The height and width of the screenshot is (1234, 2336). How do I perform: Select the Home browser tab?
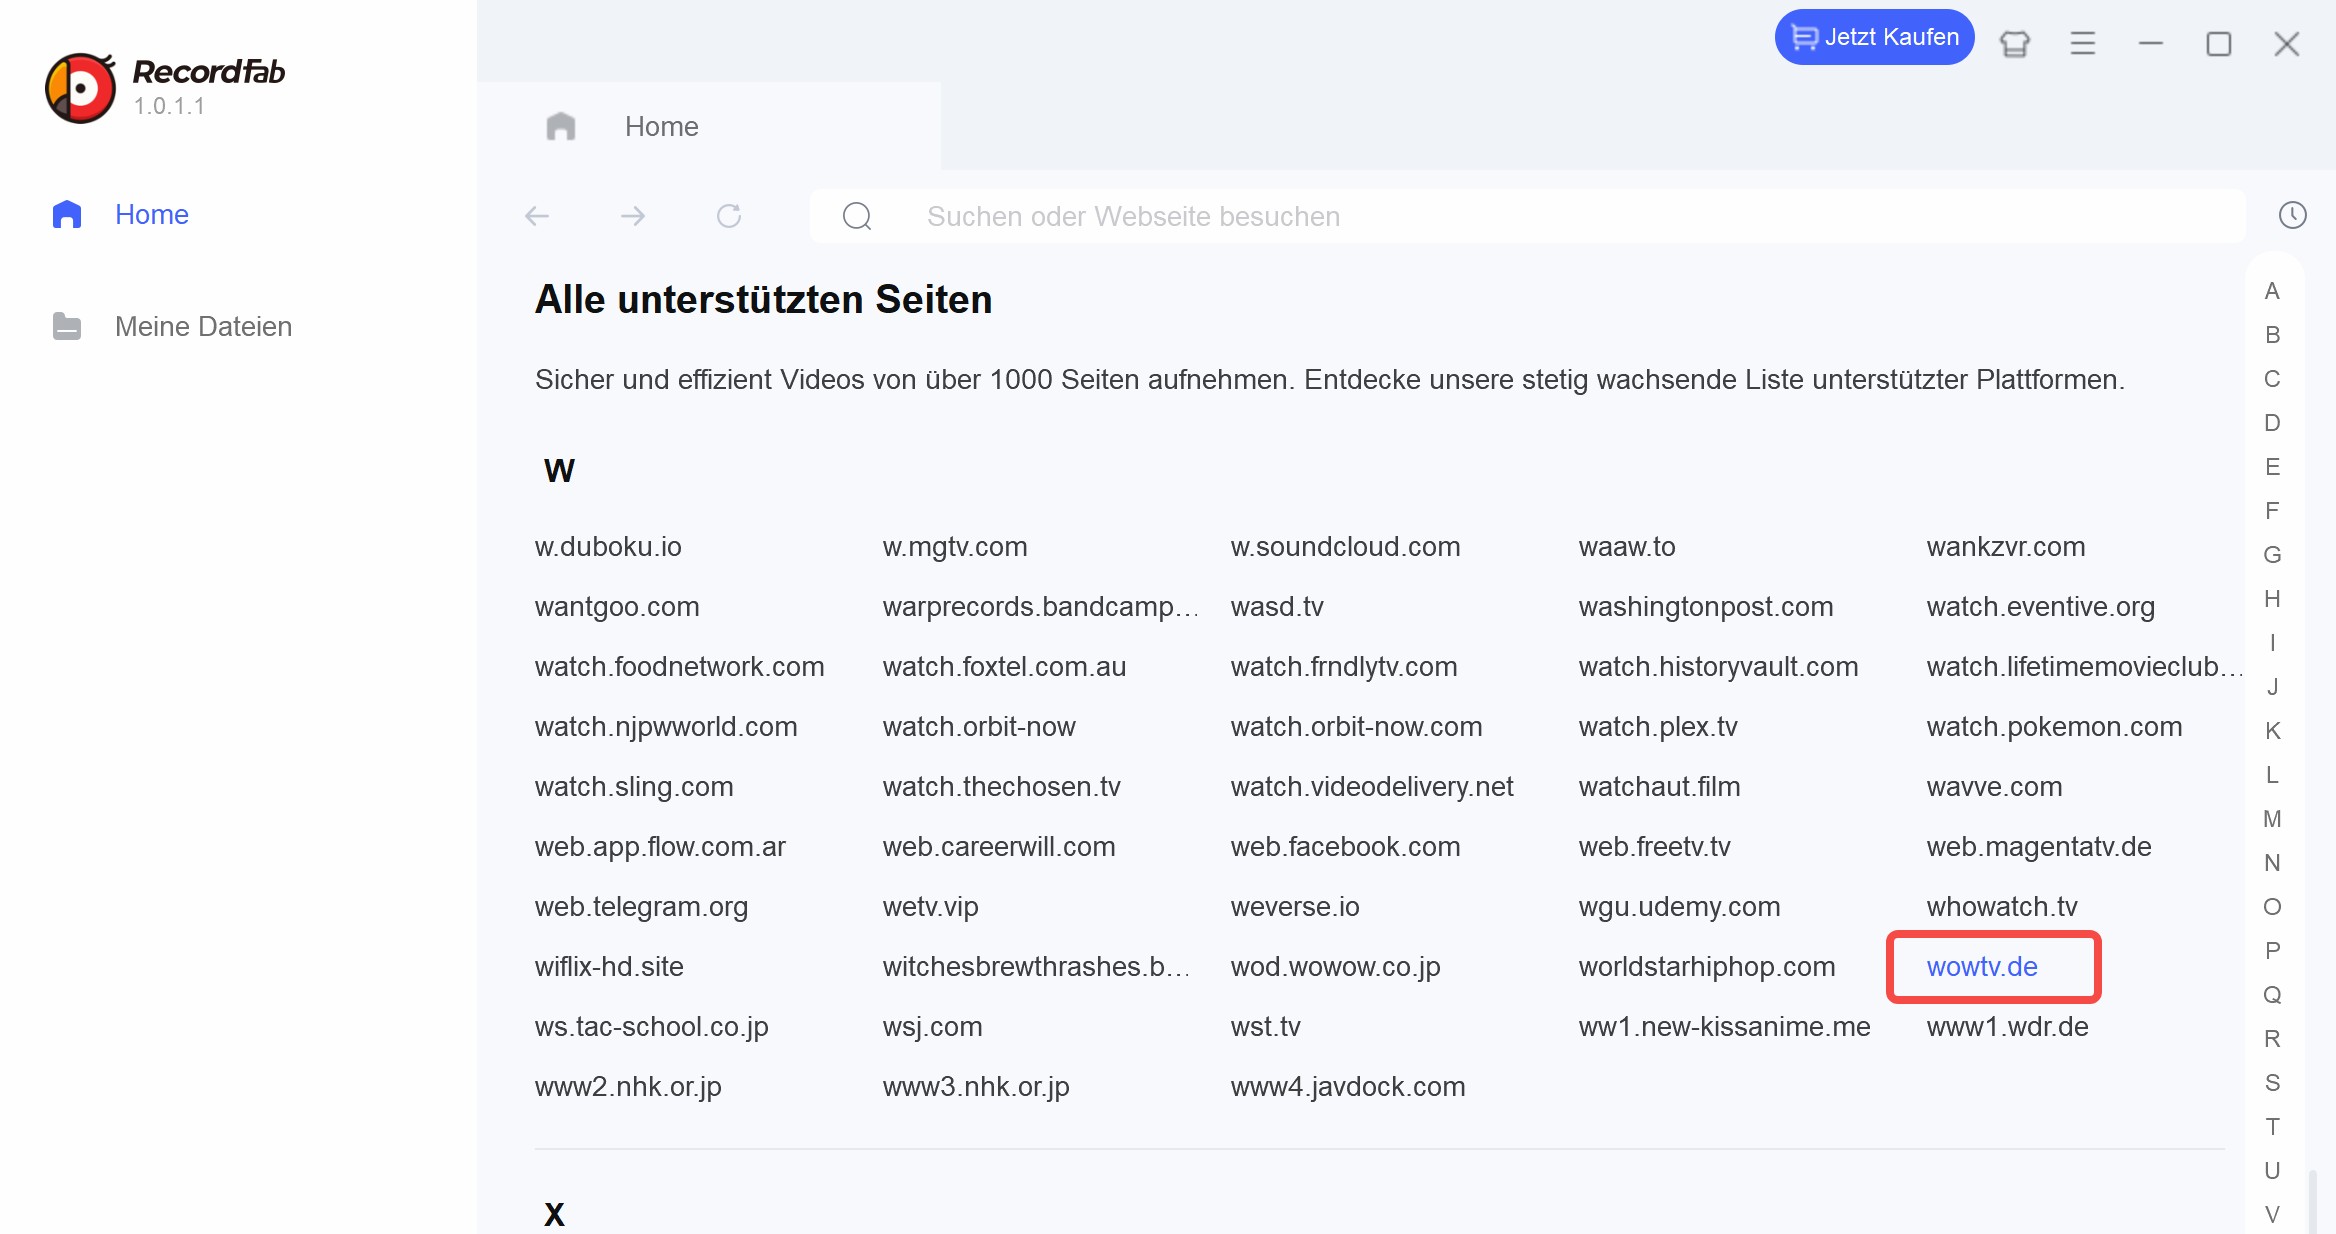(709, 127)
